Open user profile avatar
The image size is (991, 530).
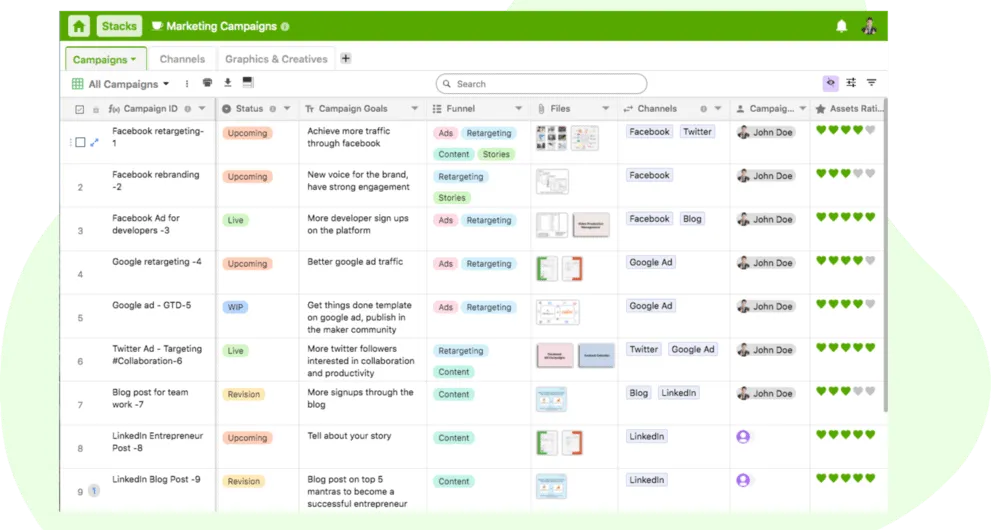869,26
